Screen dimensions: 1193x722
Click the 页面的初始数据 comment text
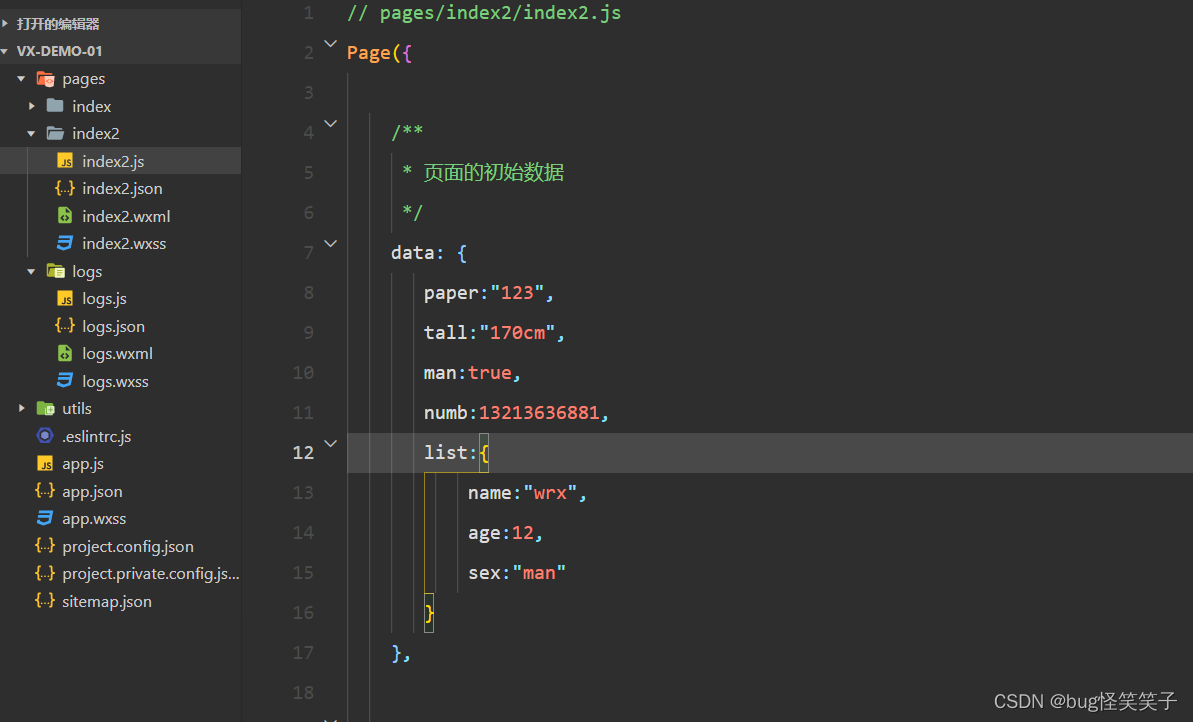pyautogui.click(x=494, y=173)
